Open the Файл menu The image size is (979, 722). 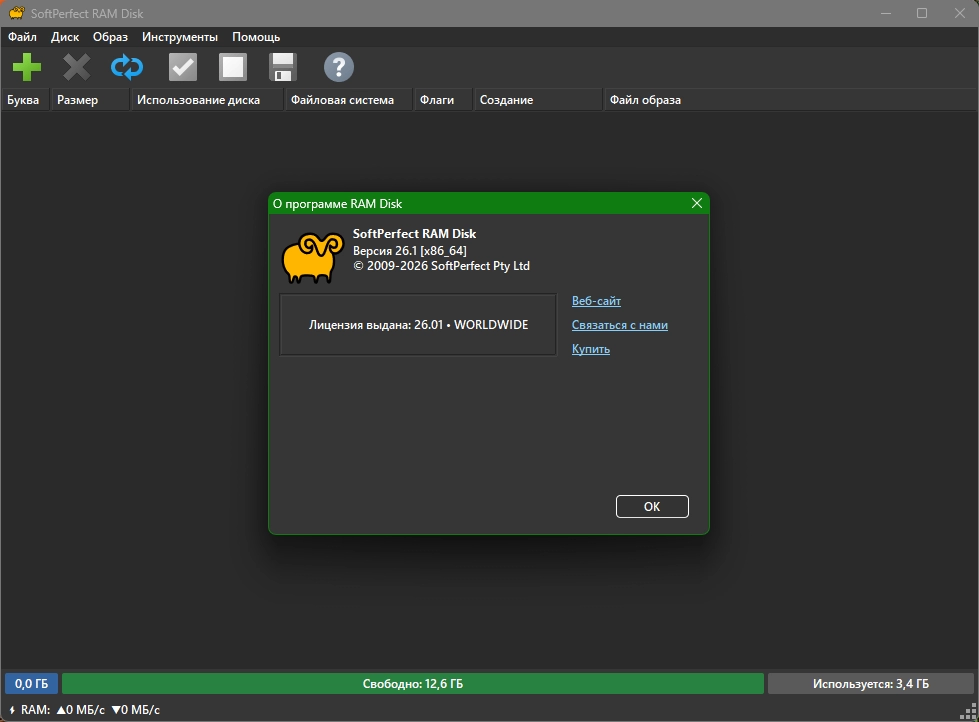[22, 37]
